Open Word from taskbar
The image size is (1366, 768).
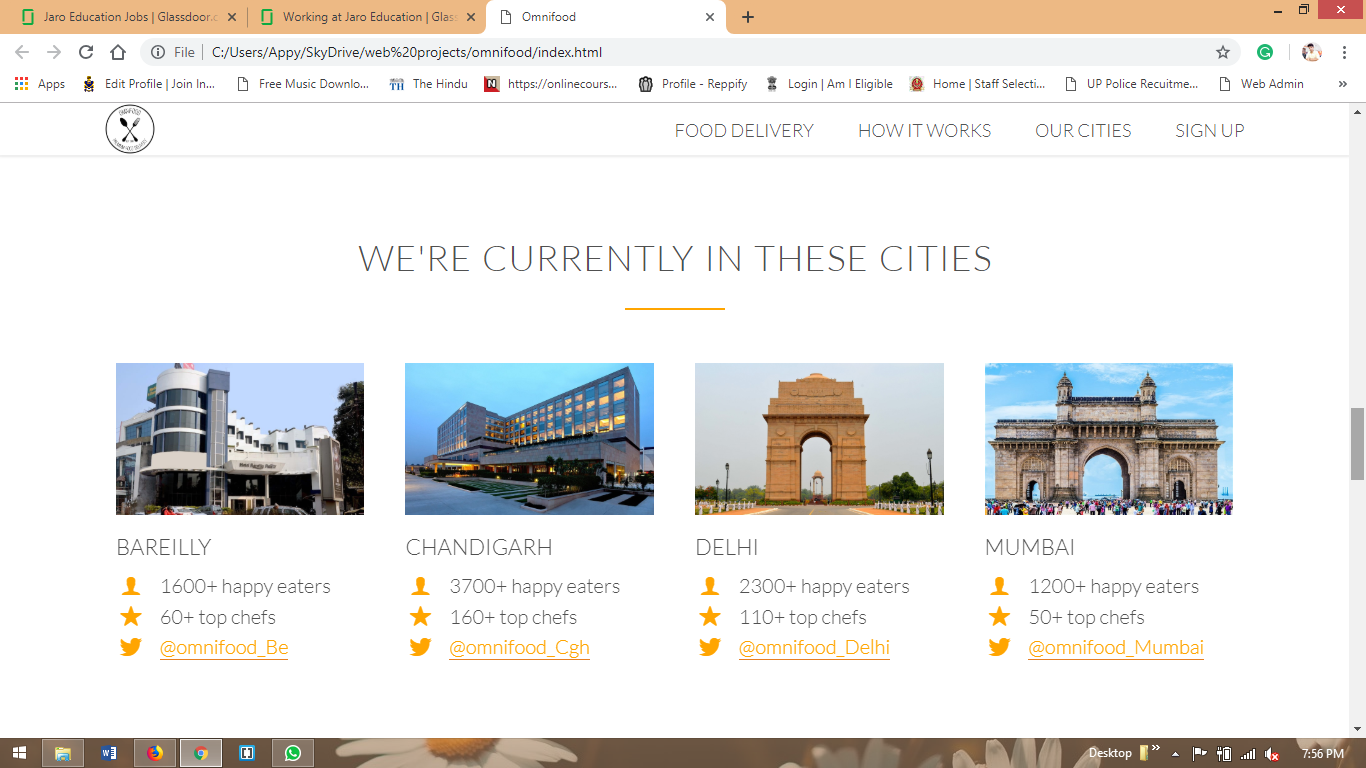click(109, 753)
